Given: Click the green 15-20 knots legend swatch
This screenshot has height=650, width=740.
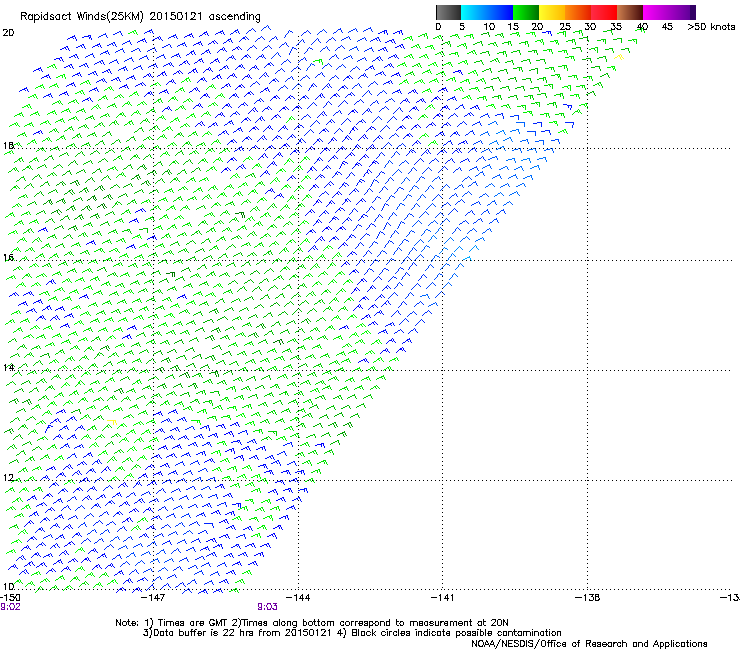Looking at the screenshot, I should [x=526, y=12].
